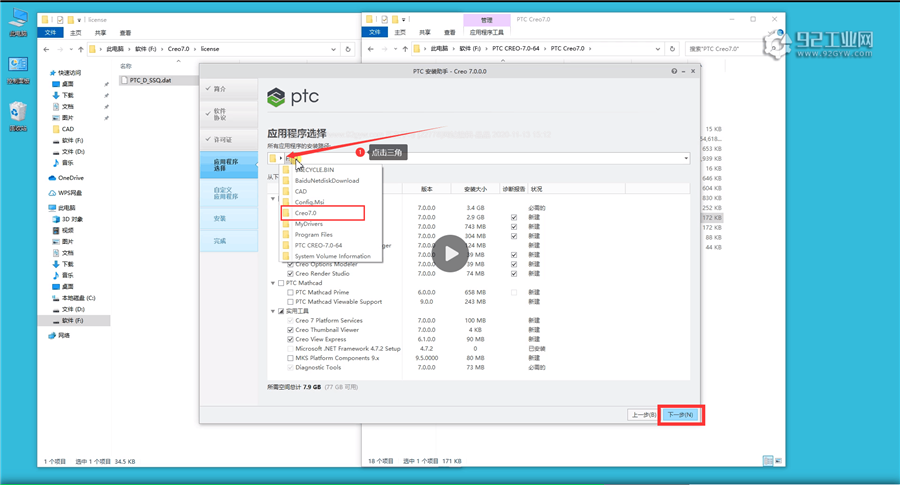Select 网络 in navigation pane
This screenshot has height=485, width=900.
[x=63, y=336]
